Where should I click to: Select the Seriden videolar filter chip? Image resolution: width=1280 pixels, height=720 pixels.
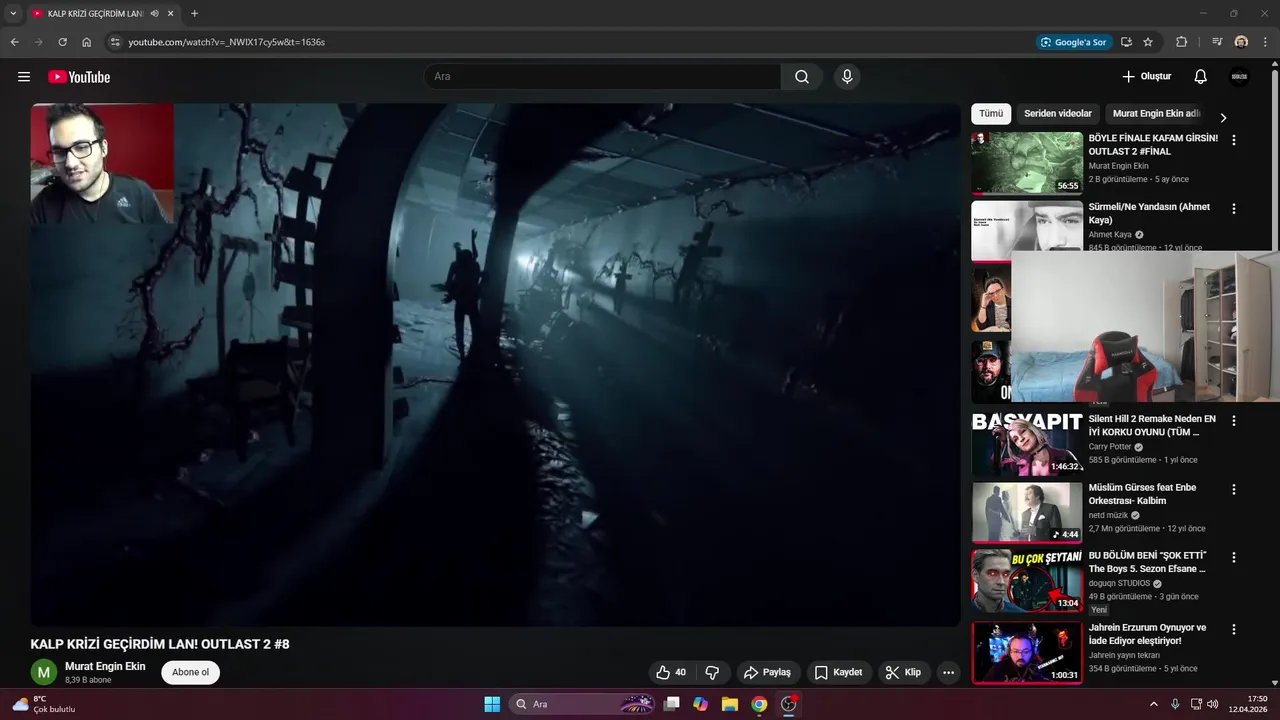pos(1058,114)
